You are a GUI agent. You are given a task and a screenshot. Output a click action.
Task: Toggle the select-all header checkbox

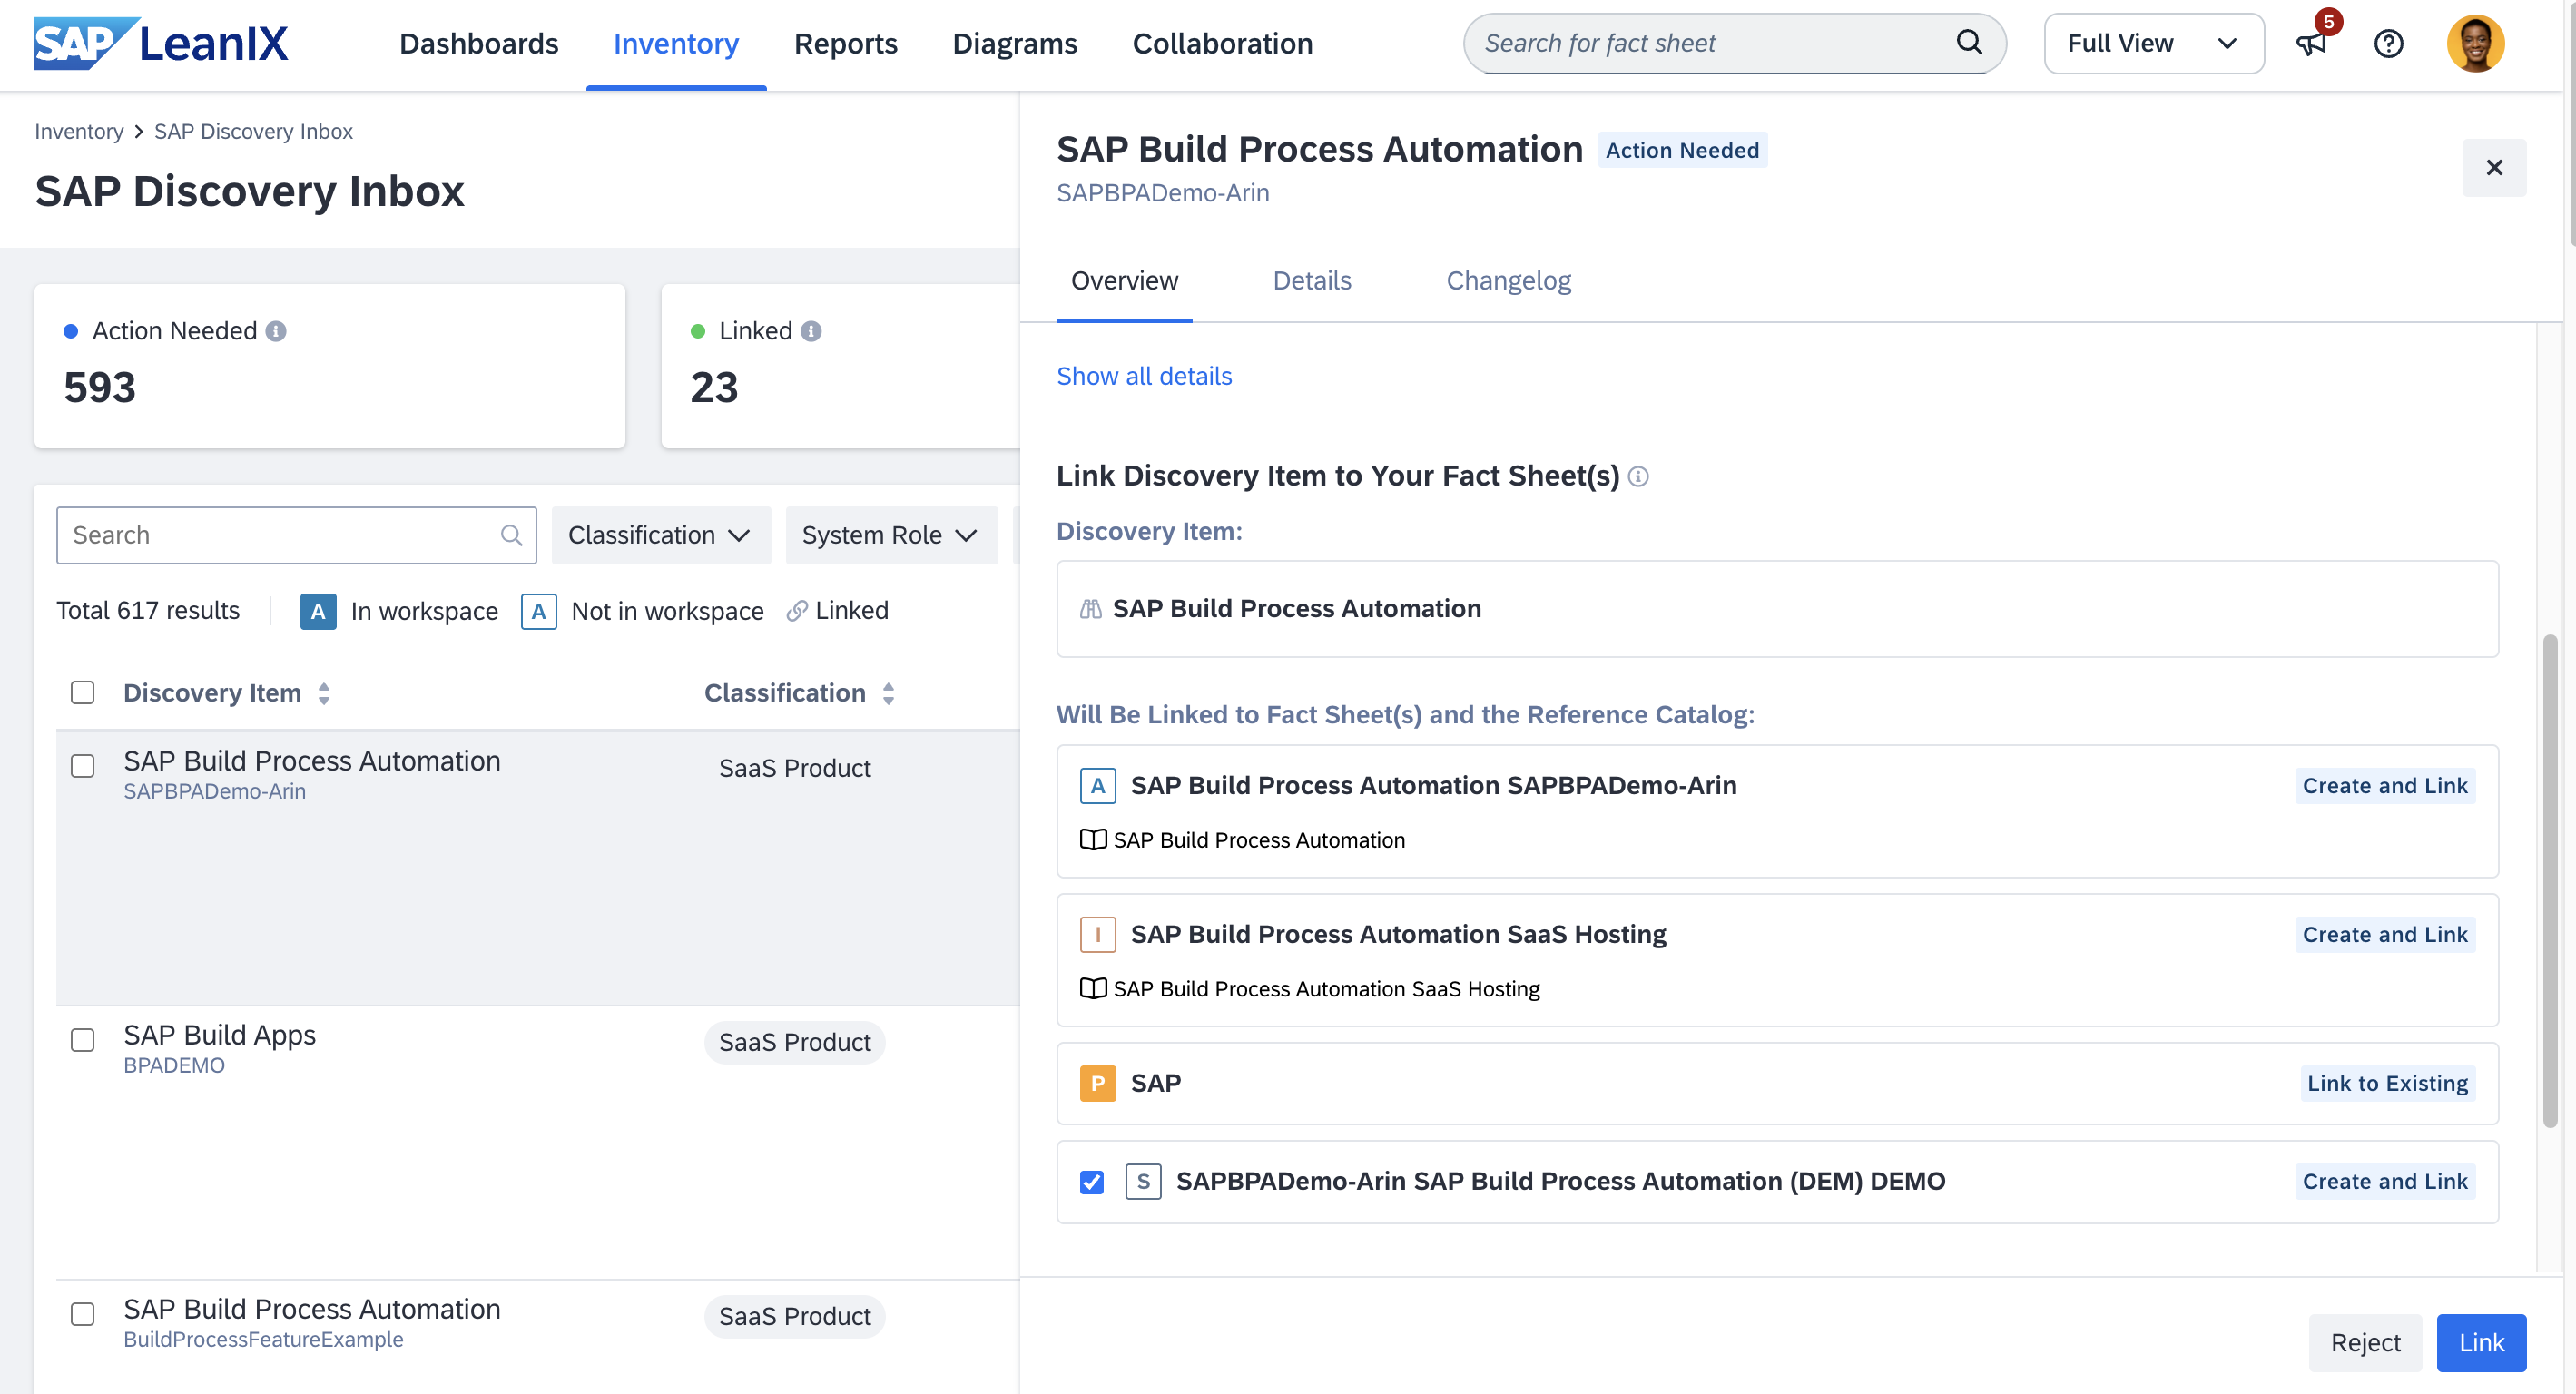(x=83, y=692)
